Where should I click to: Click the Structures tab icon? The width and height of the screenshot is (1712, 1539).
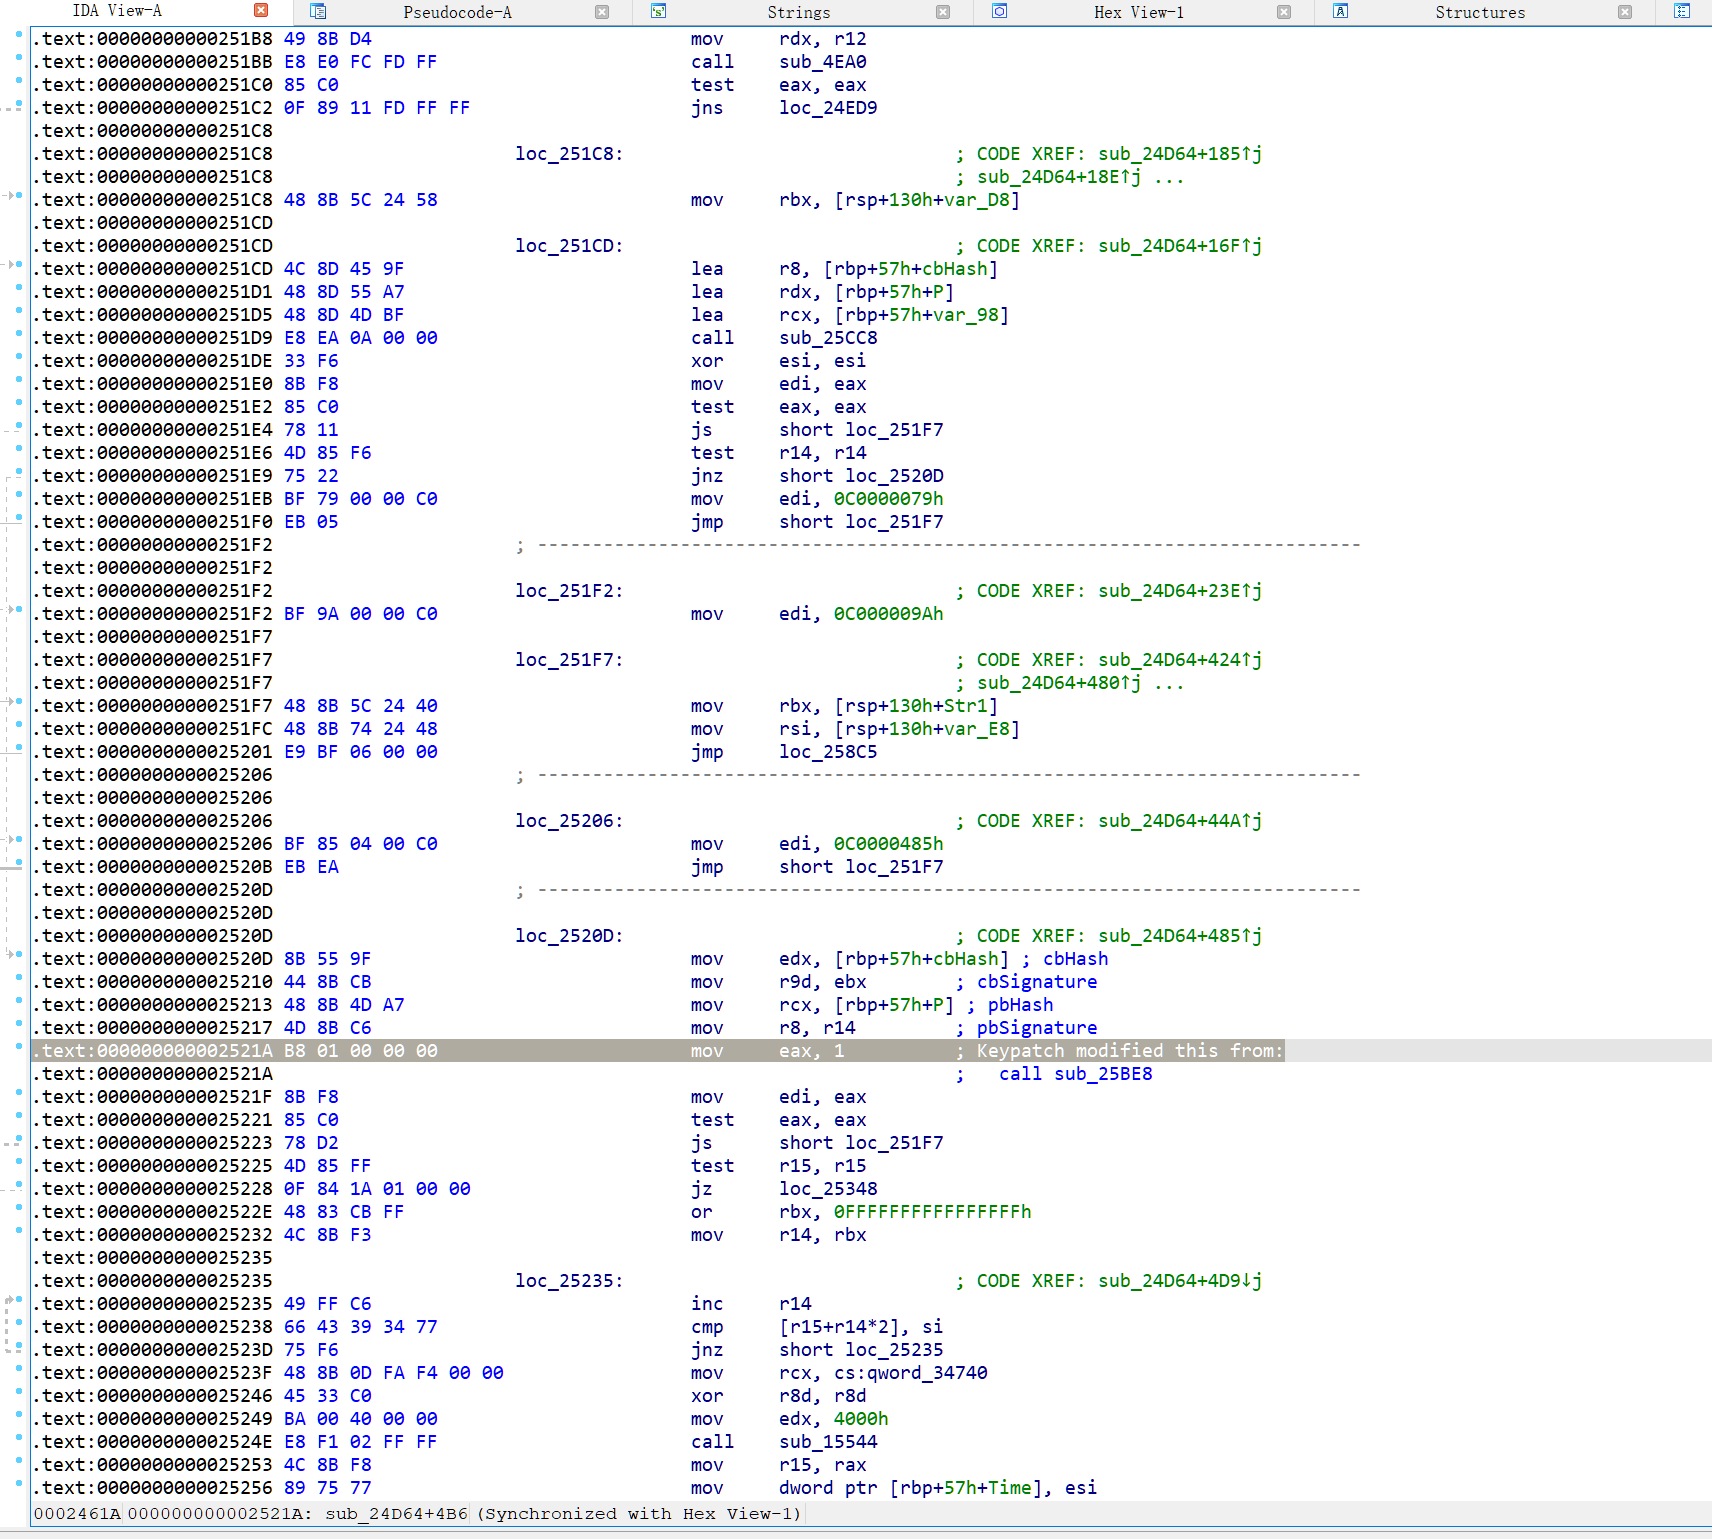(x=1341, y=12)
